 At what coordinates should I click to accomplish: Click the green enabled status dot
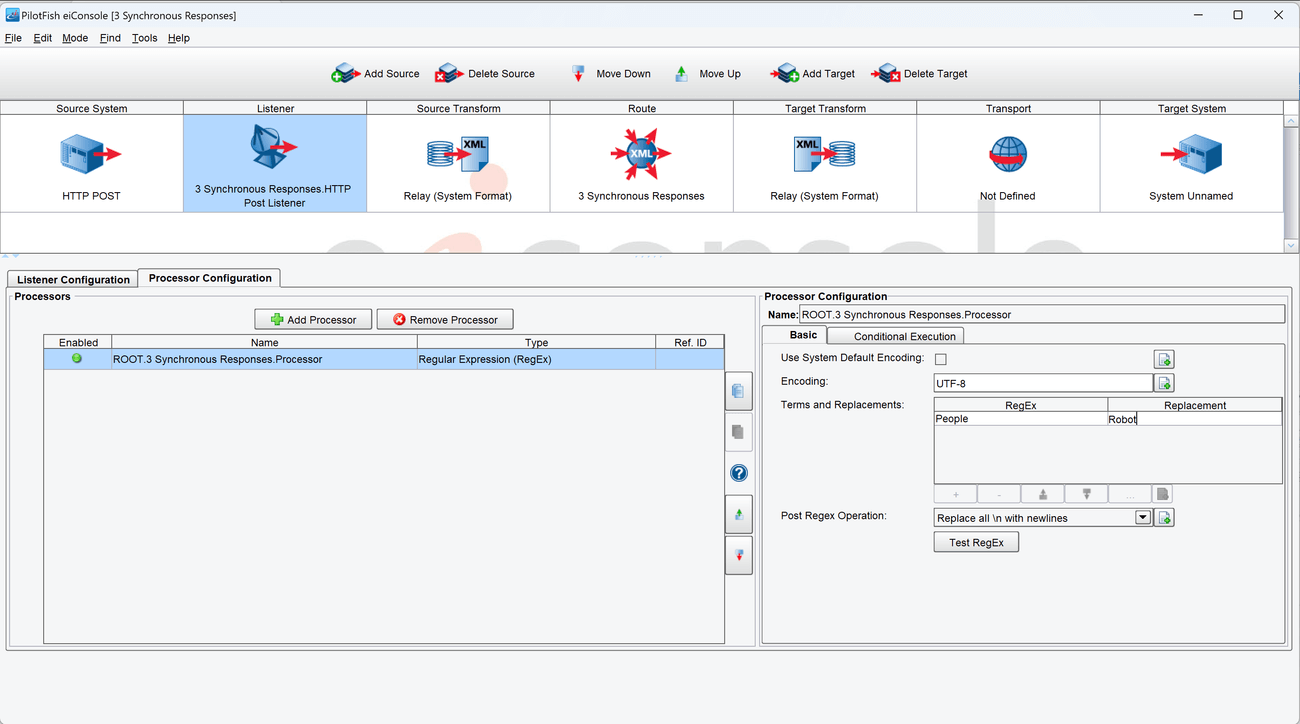pyautogui.click(x=77, y=358)
